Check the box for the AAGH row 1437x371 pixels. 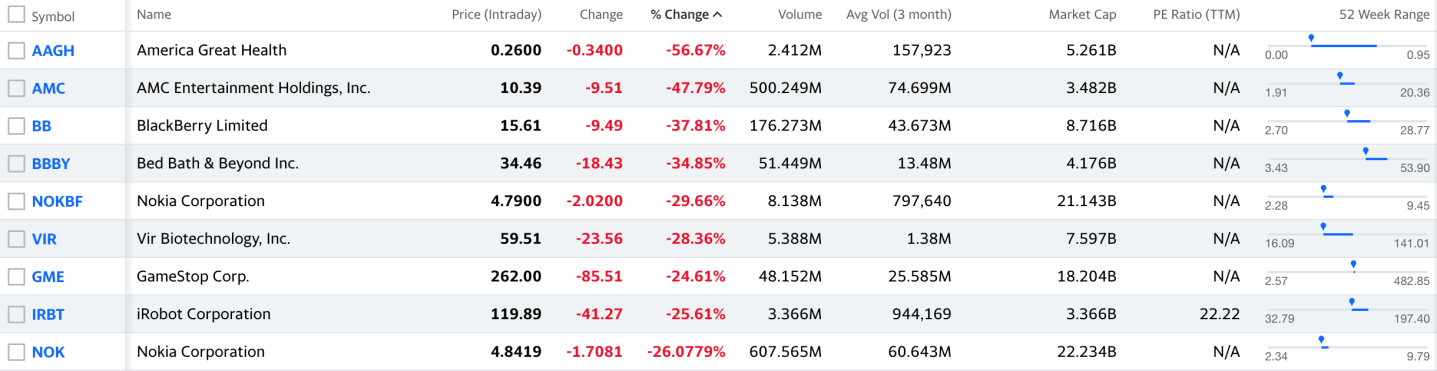tap(16, 50)
